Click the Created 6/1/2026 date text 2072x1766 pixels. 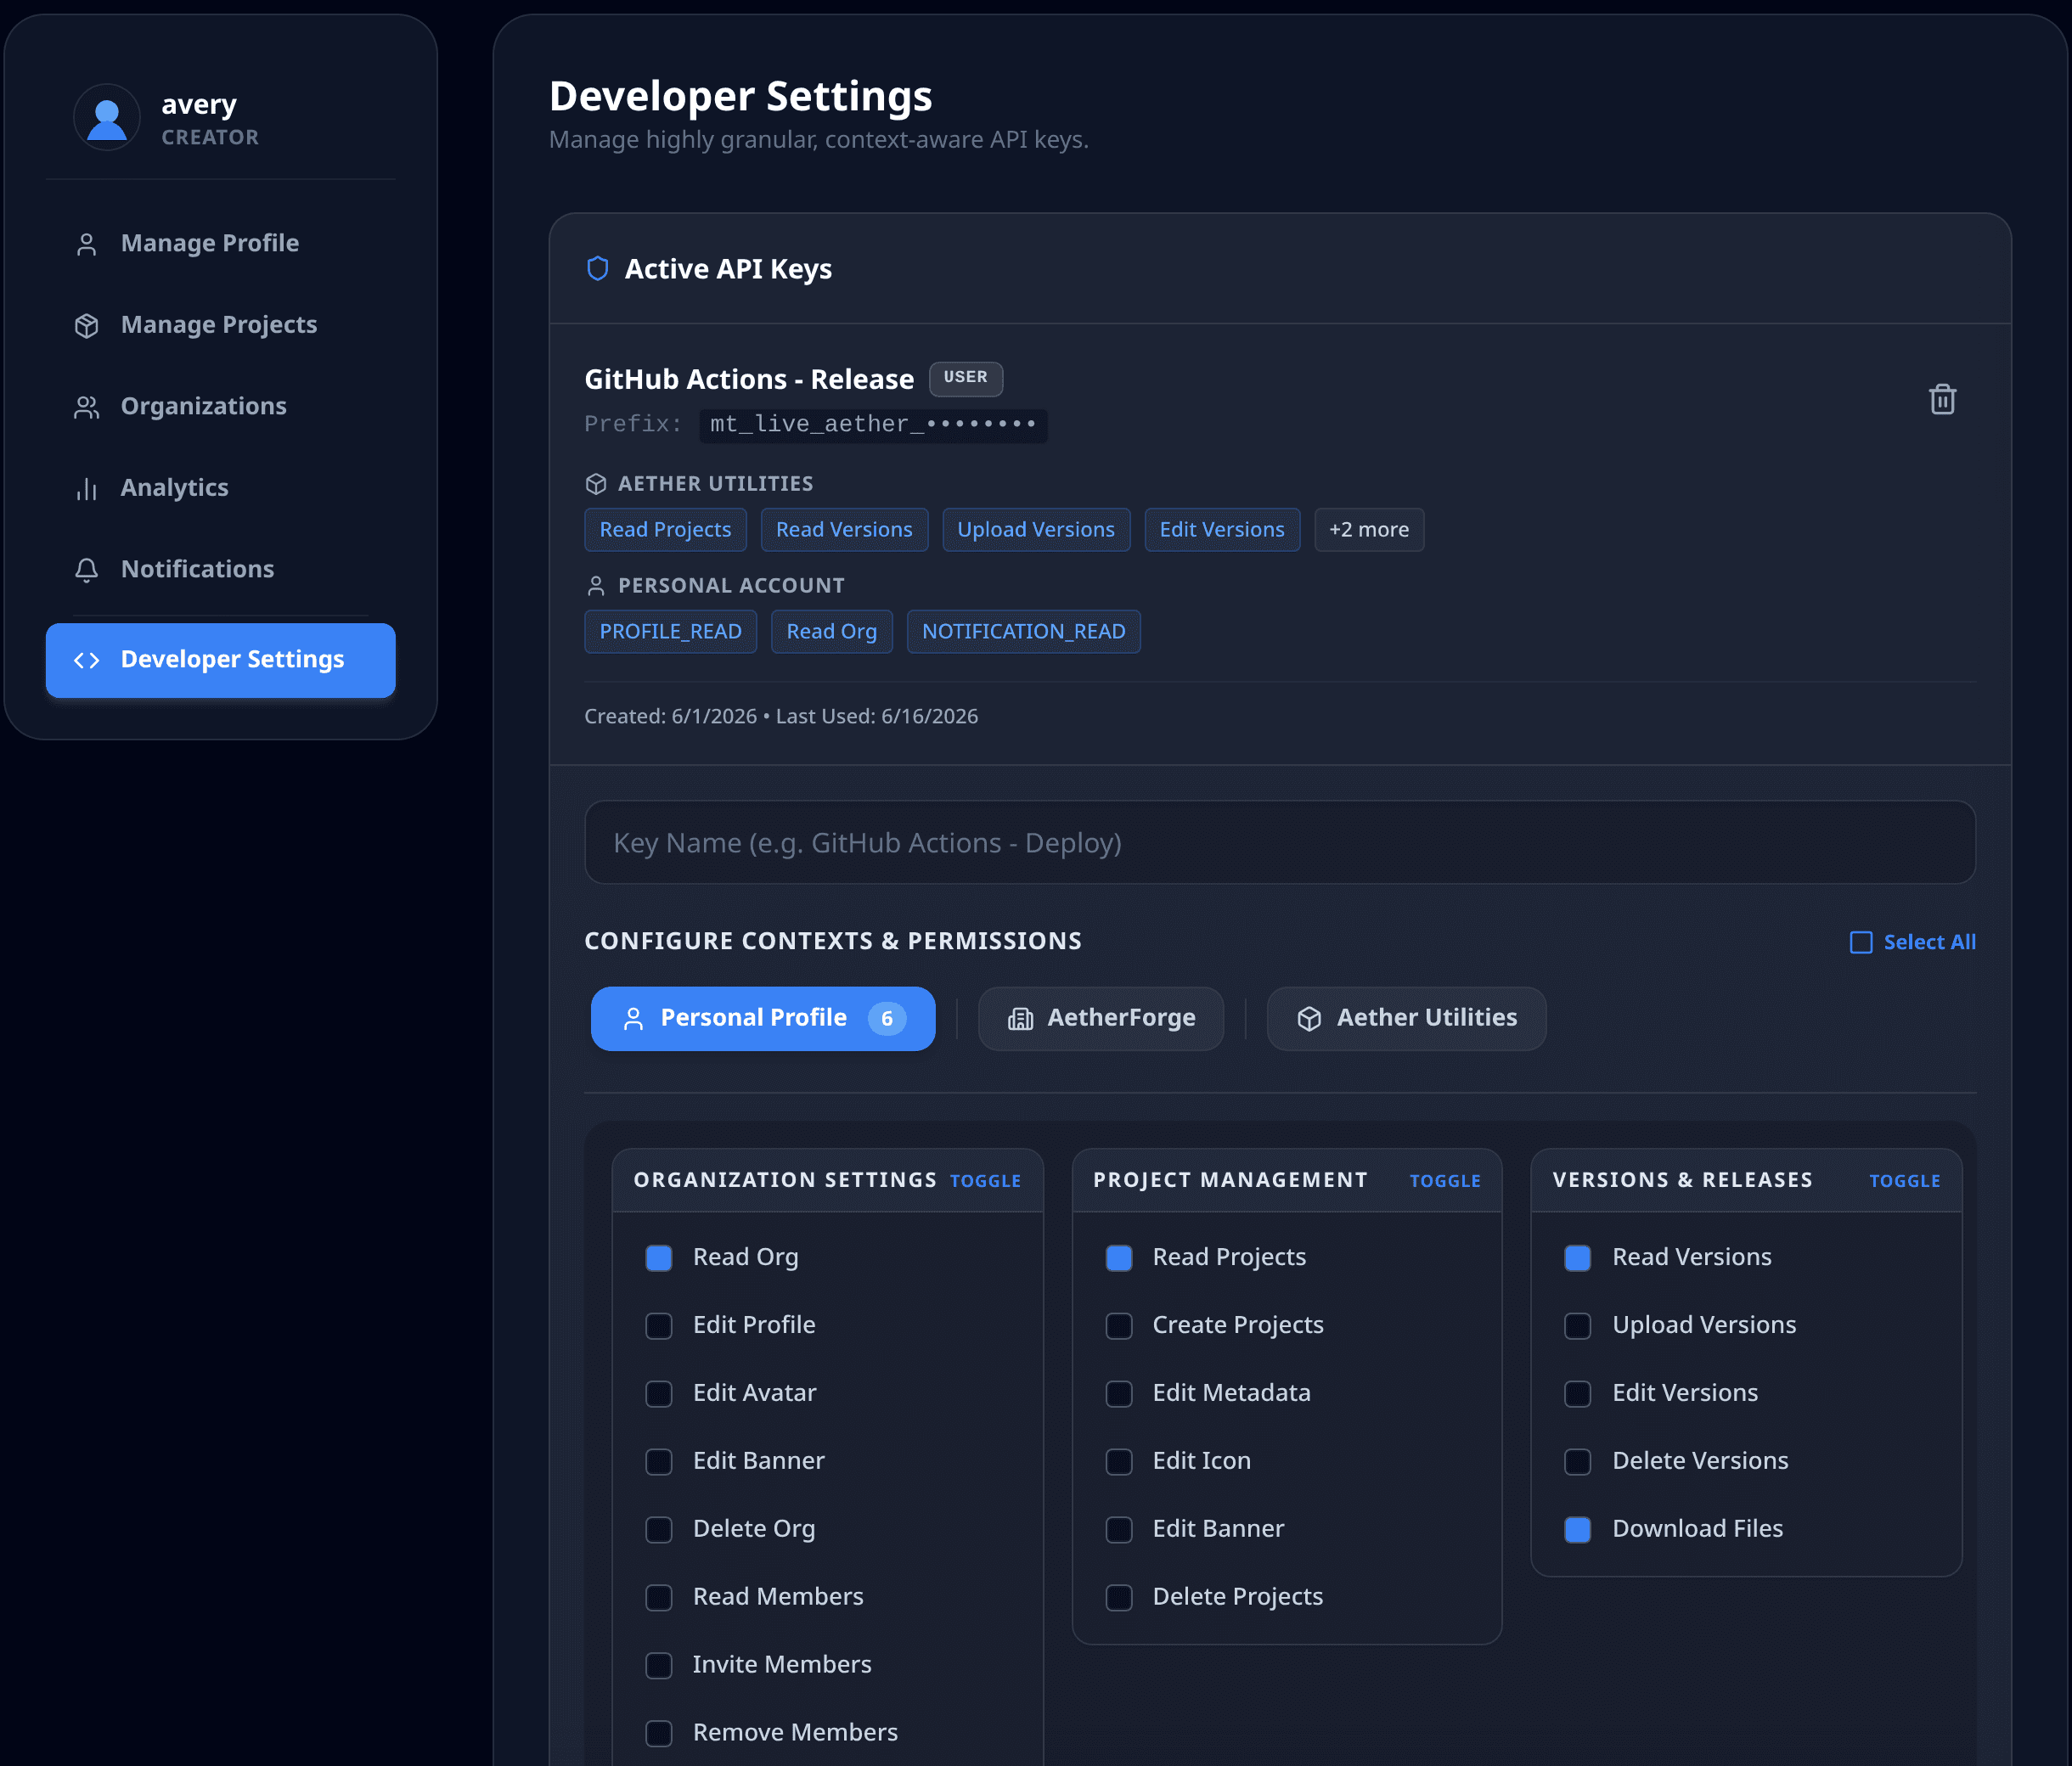tap(670, 716)
